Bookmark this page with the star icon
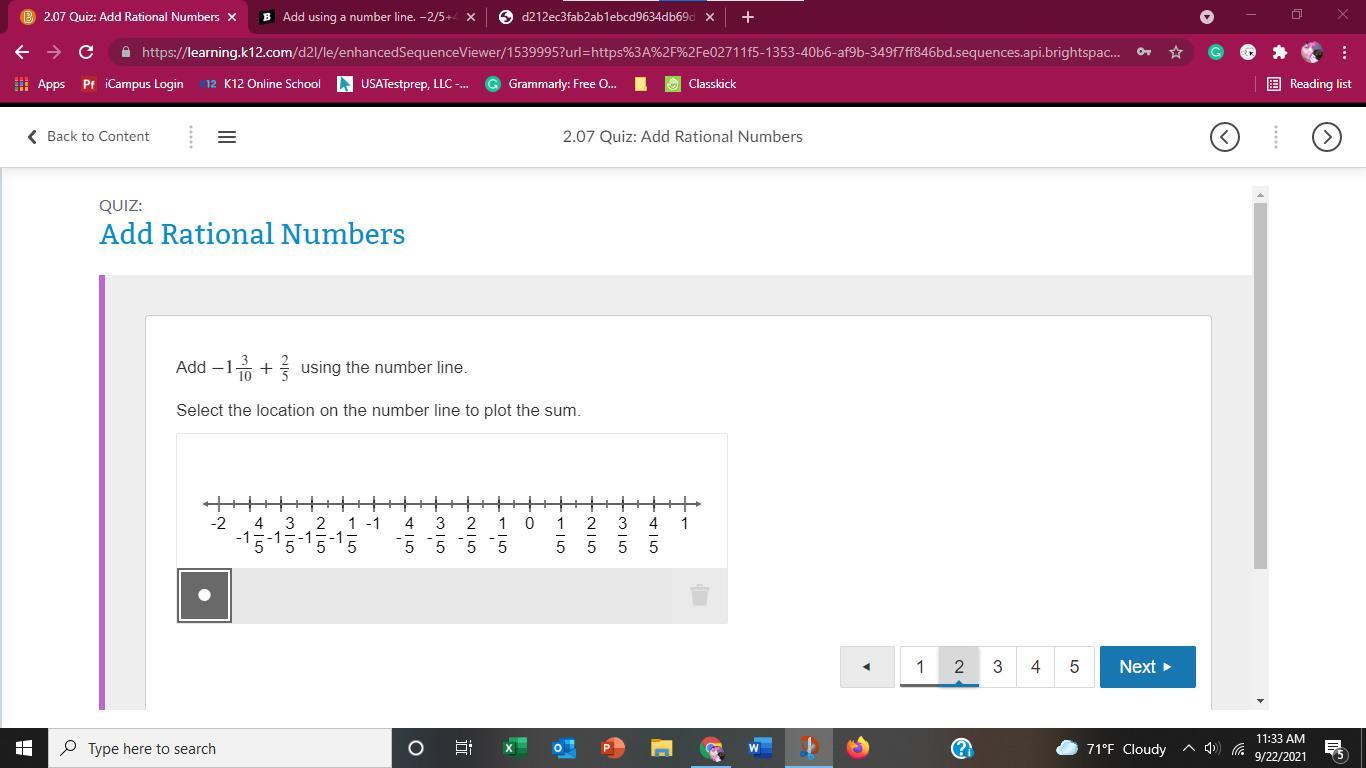 pyautogui.click(x=1176, y=52)
